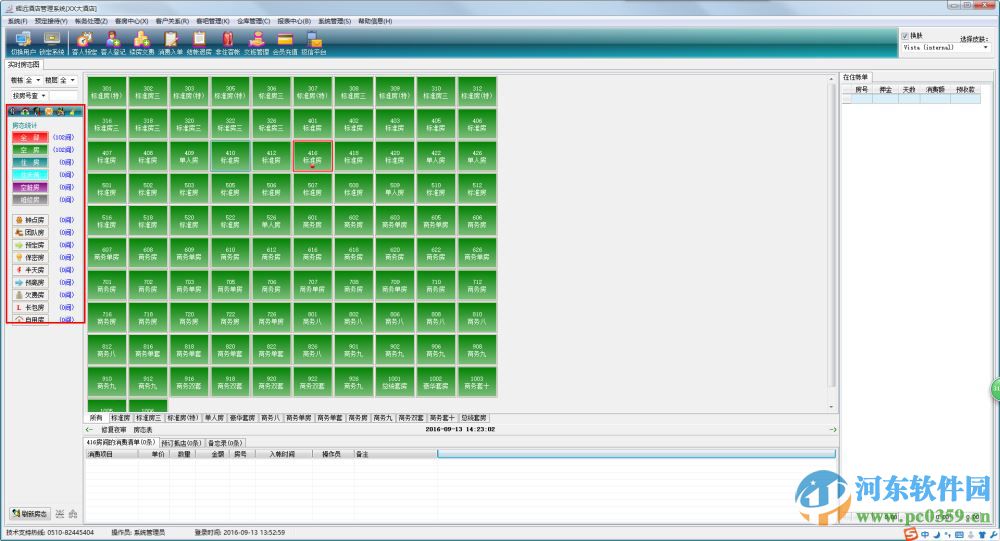This screenshot has width=1000, height=541.
Task: Click the 钟点房 hourly room filter button
Action: (x=30, y=219)
